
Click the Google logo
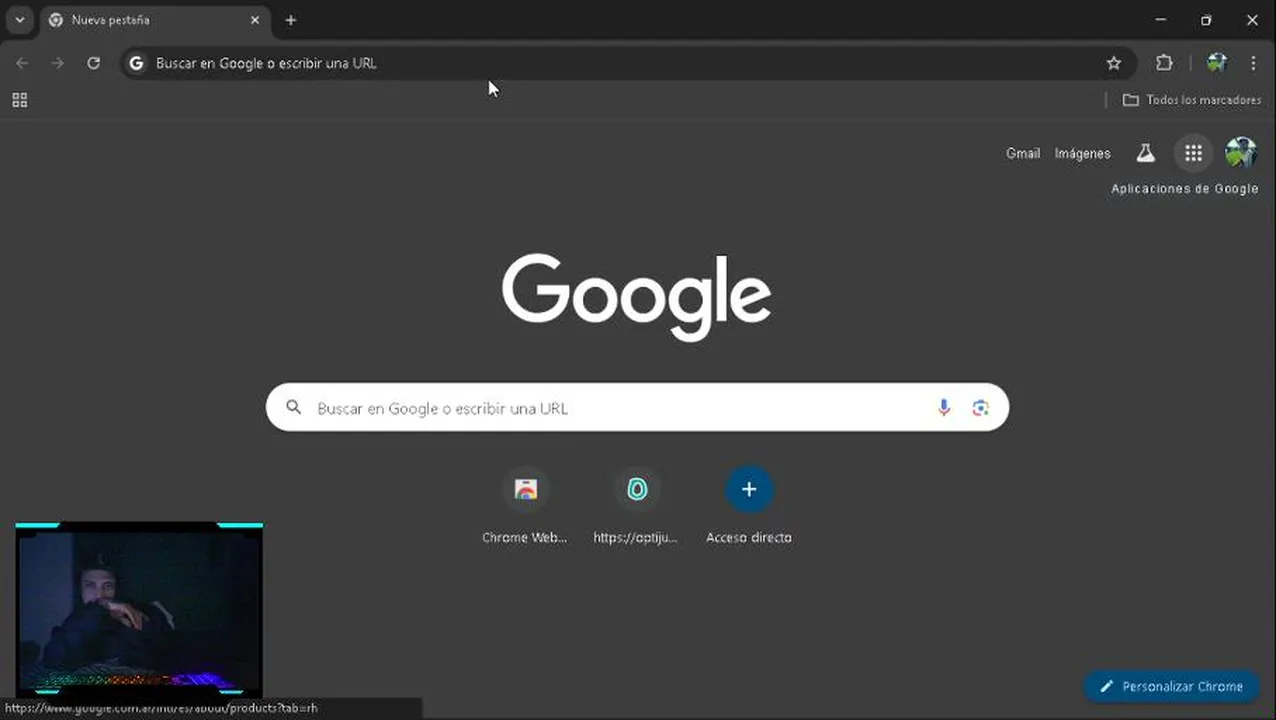click(637, 297)
